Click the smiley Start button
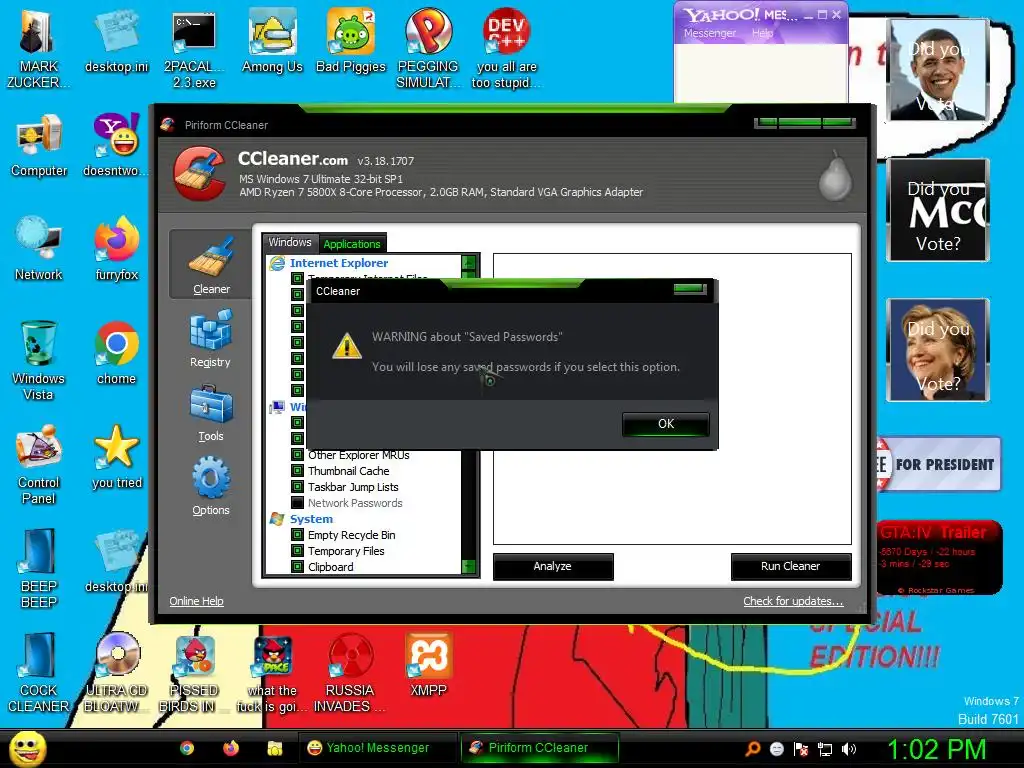 (x=27, y=749)
